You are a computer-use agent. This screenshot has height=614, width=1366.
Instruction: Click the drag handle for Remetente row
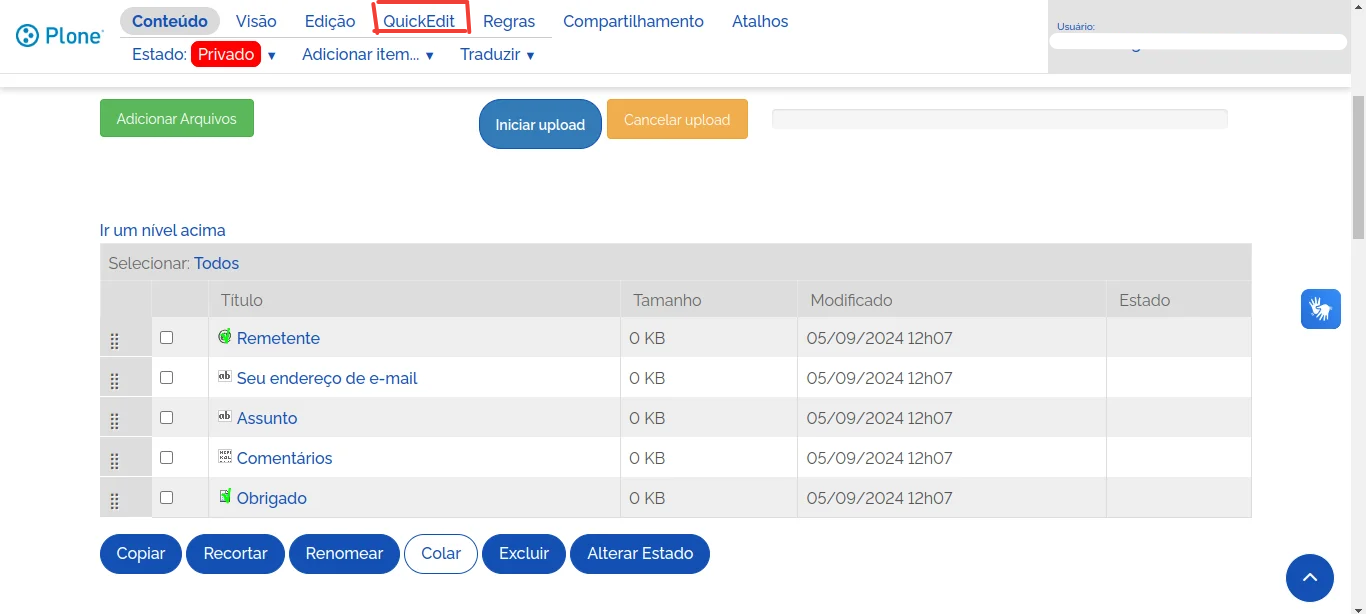(114, 341)
